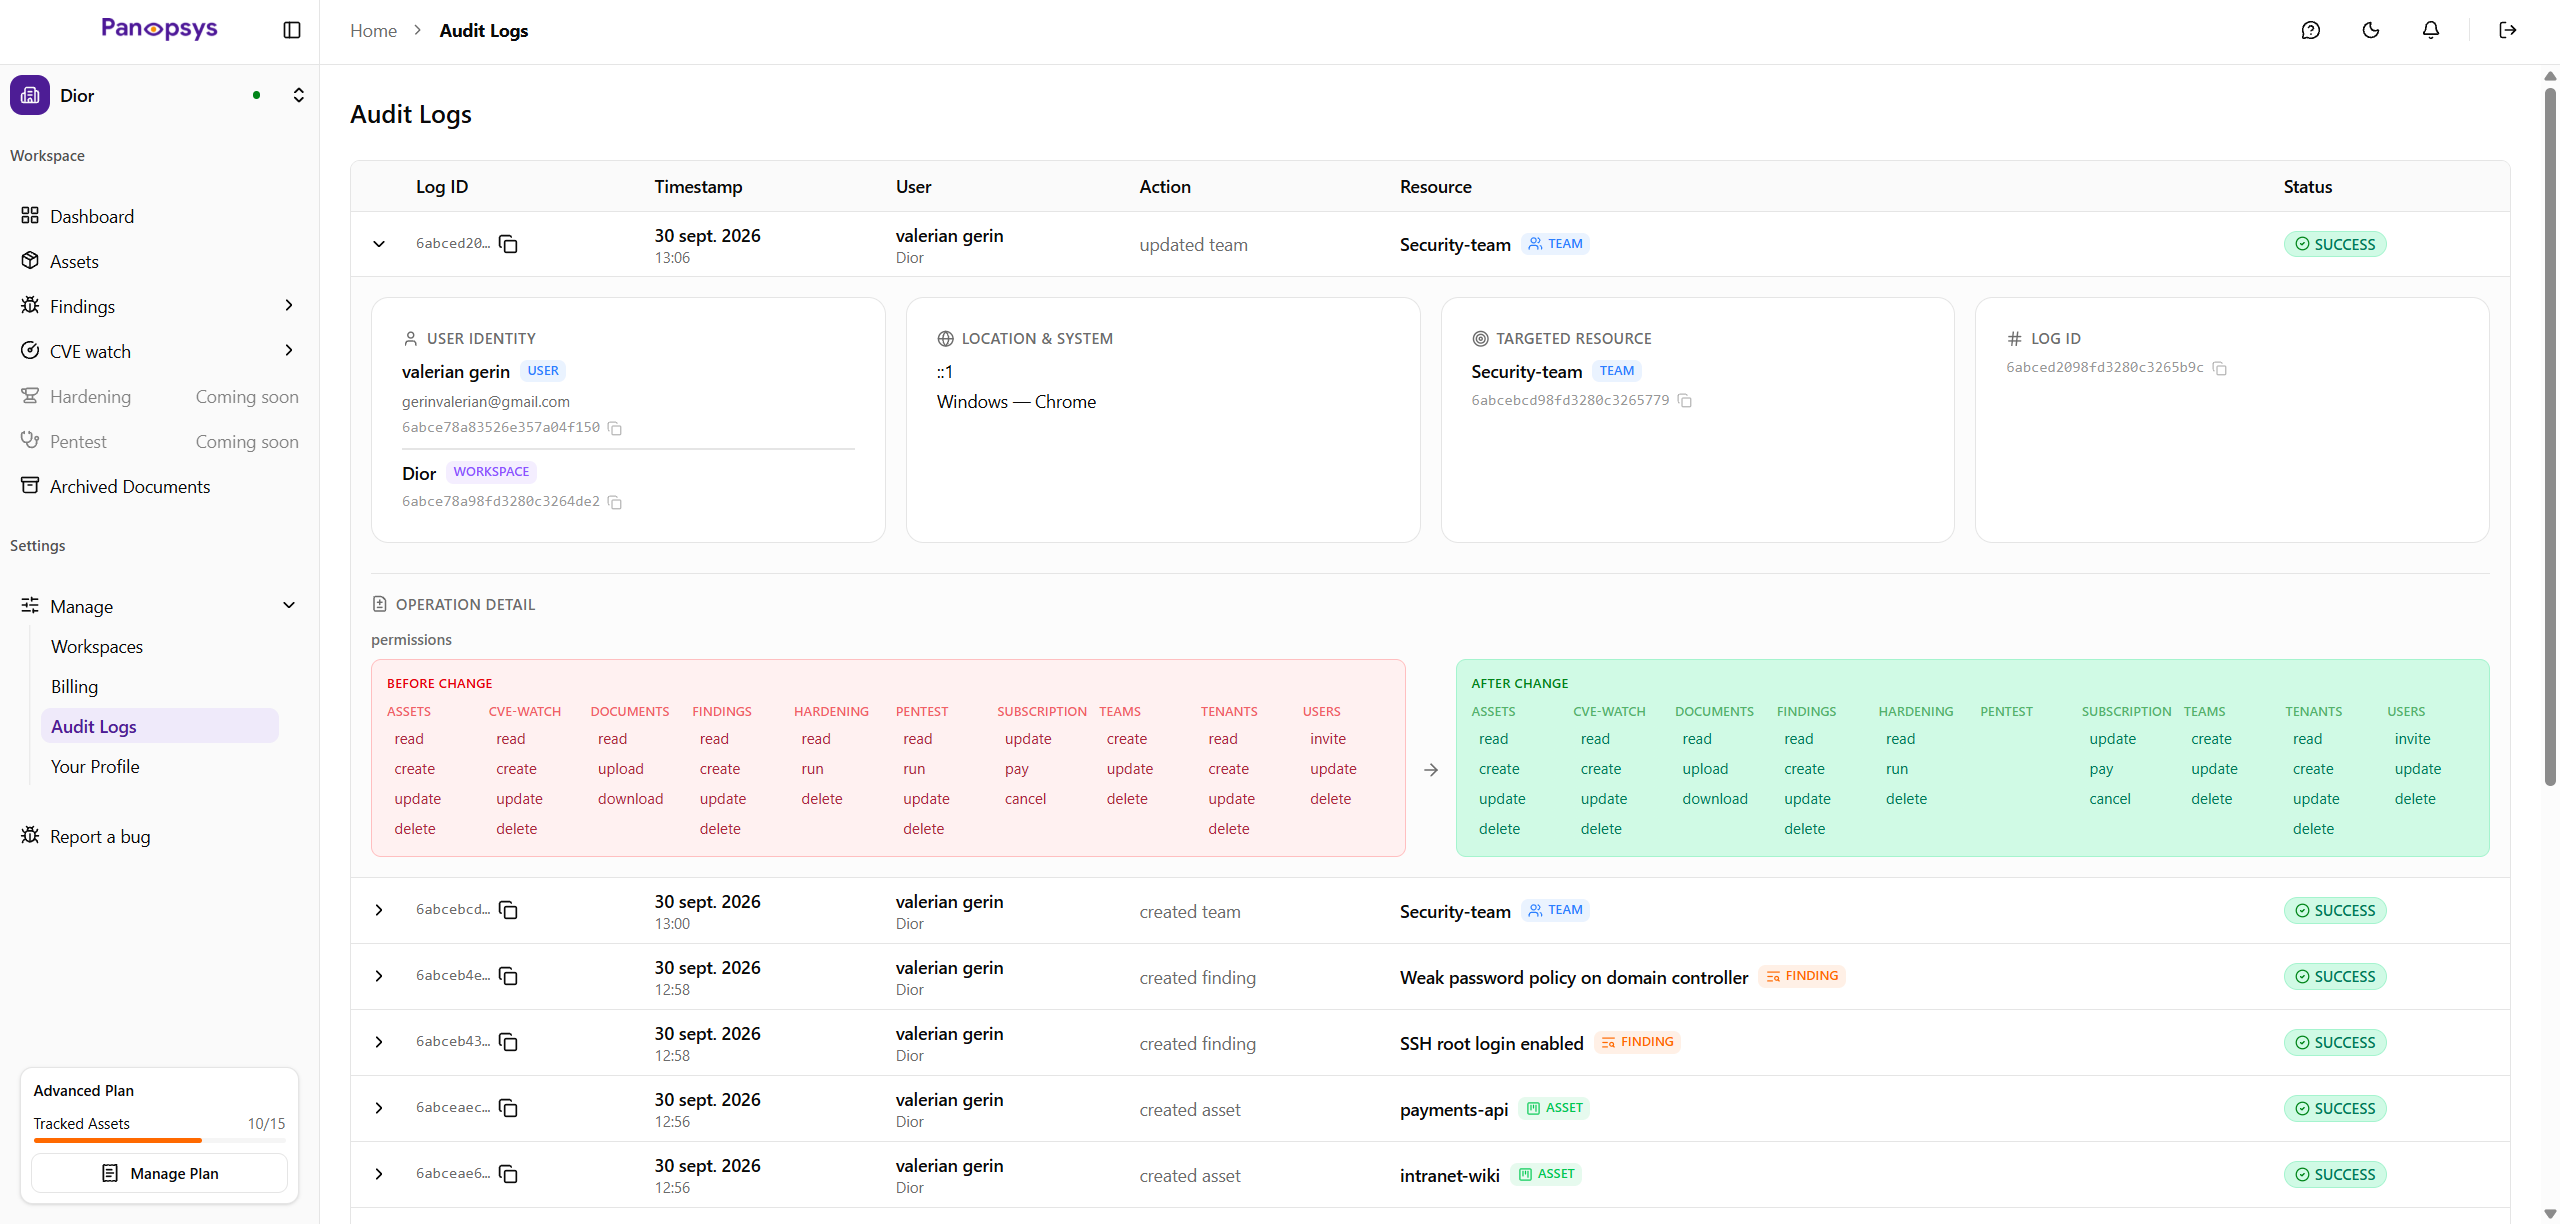Viewport: 2560px width, 1224px height.
Task: Click scrollbar down arrow
Action: [x=2550, y=1214]
